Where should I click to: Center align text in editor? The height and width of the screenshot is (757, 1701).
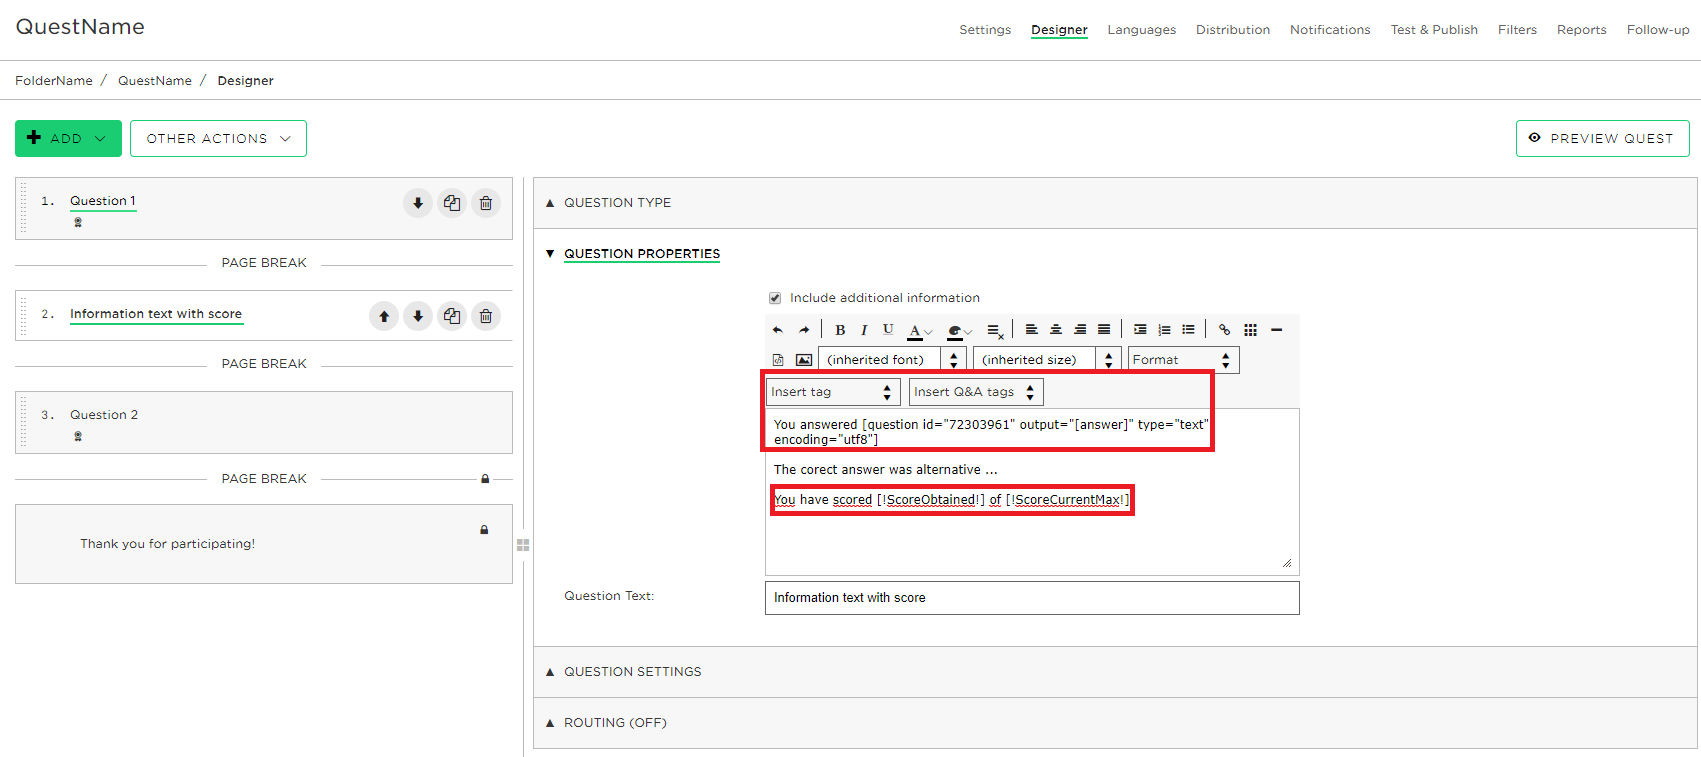pos(1056,330)
